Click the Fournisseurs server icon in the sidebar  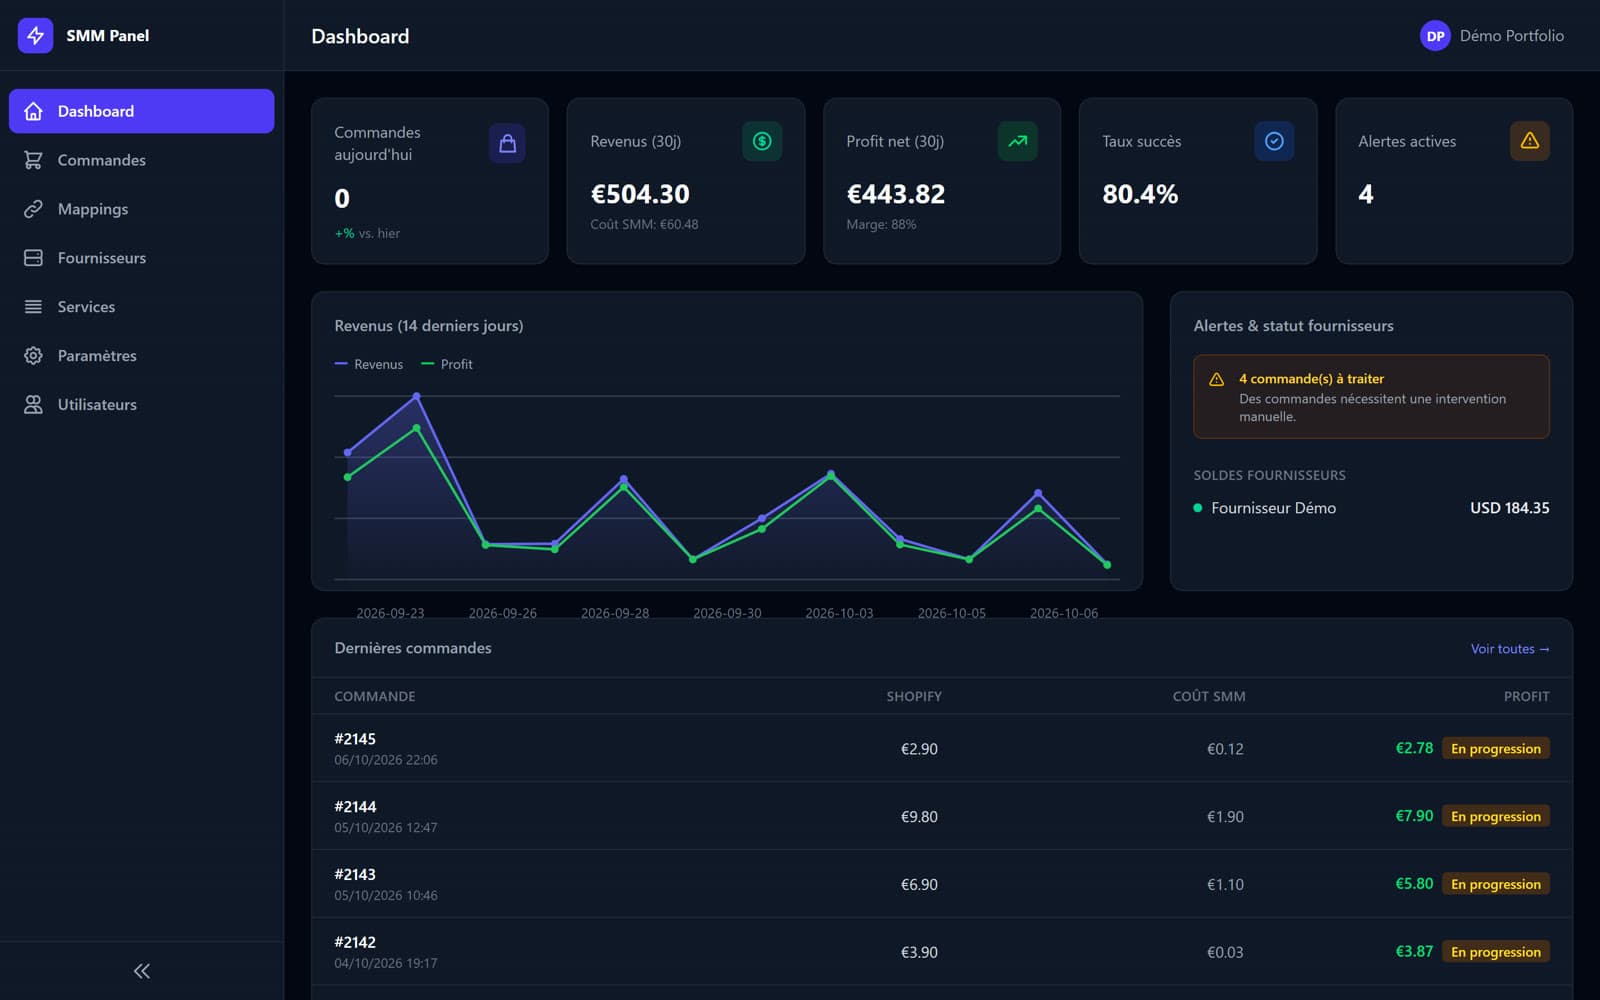tap(33, 258)
